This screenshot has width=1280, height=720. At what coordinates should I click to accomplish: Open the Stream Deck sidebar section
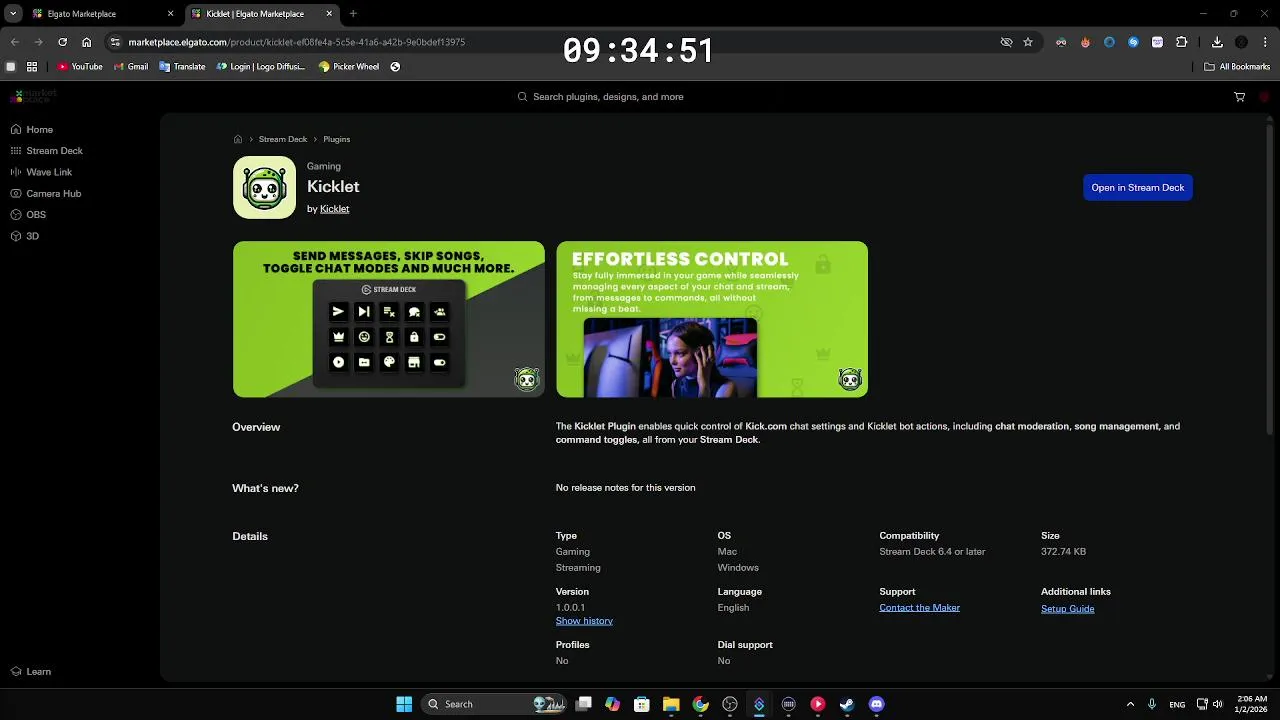(46, 151)
